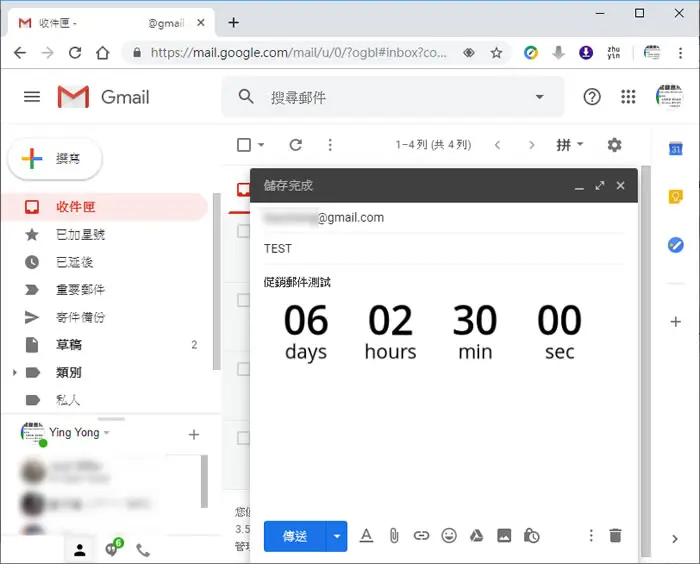Viewport: 700px width, 564px height.
Task: Open formatting options in compose toolbar
Action: pyautogui.click(x=367, y=535)
